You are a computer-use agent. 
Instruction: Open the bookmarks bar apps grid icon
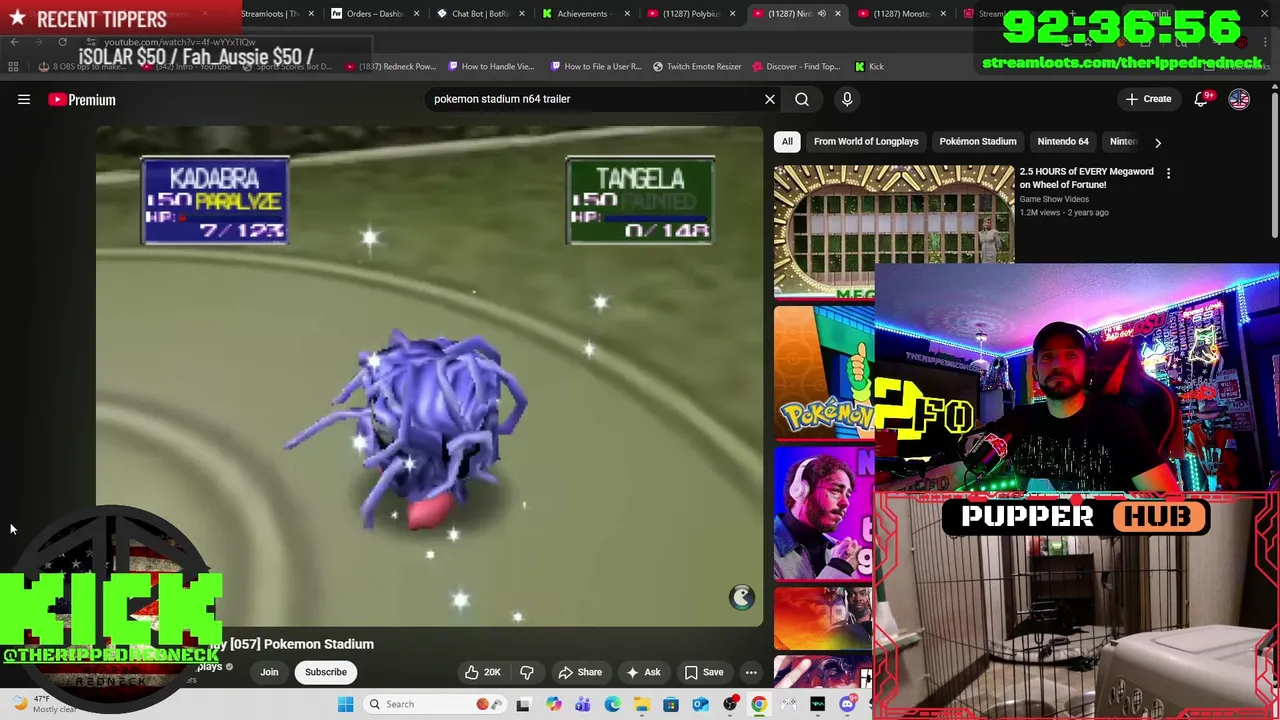point(13,67)
